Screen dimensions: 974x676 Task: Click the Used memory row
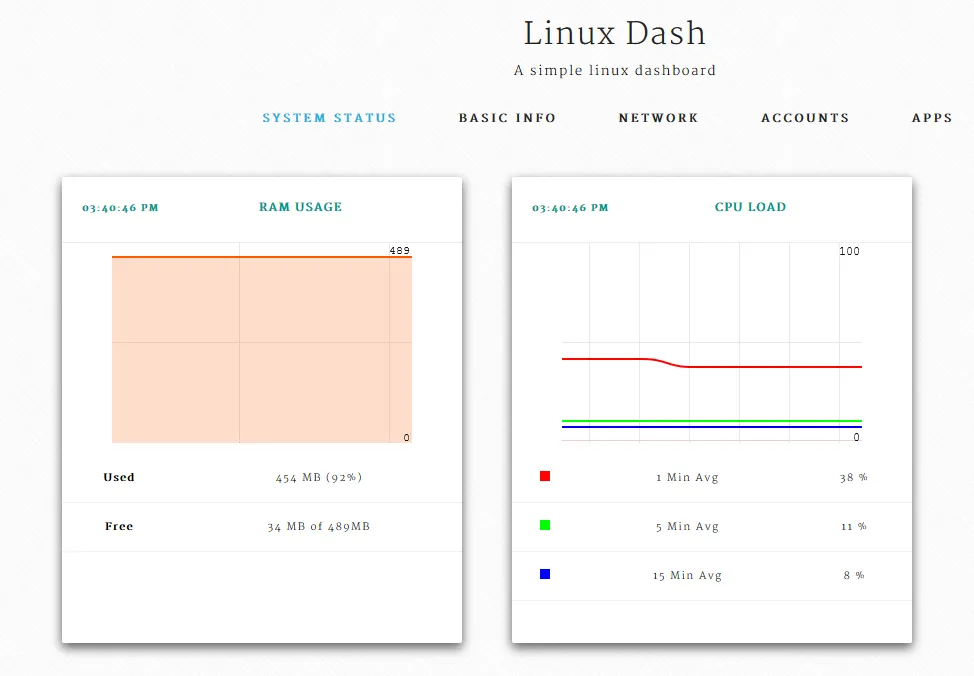click(x=260, y=477)
